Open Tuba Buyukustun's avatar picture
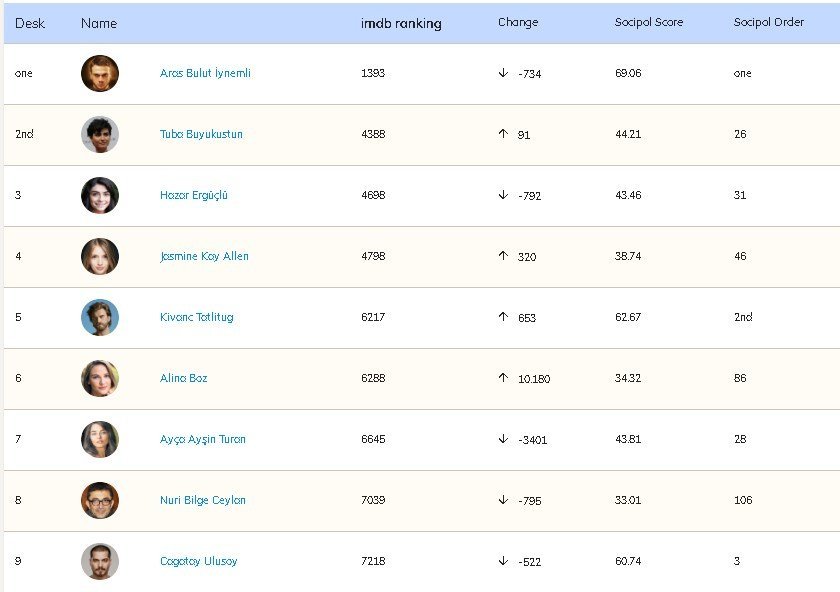Viewport: 840px width, 592px height. click(100, 134)
